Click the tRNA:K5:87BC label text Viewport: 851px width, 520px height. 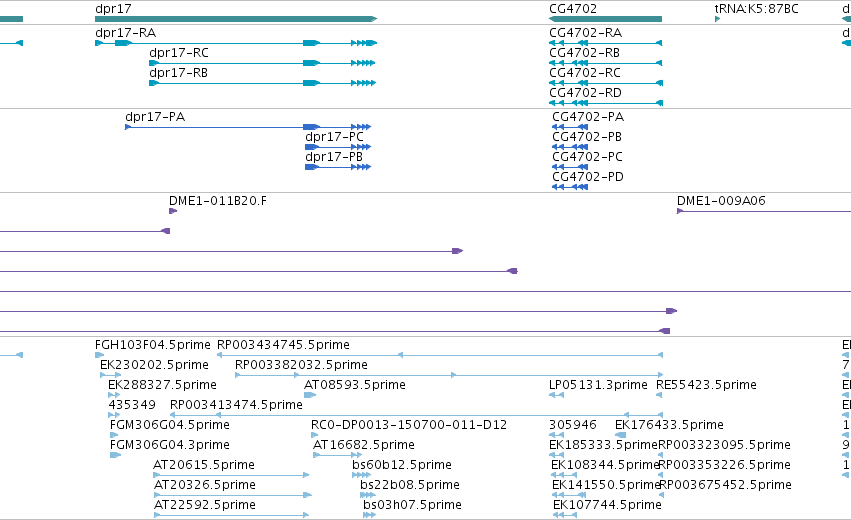pos(756,9)
